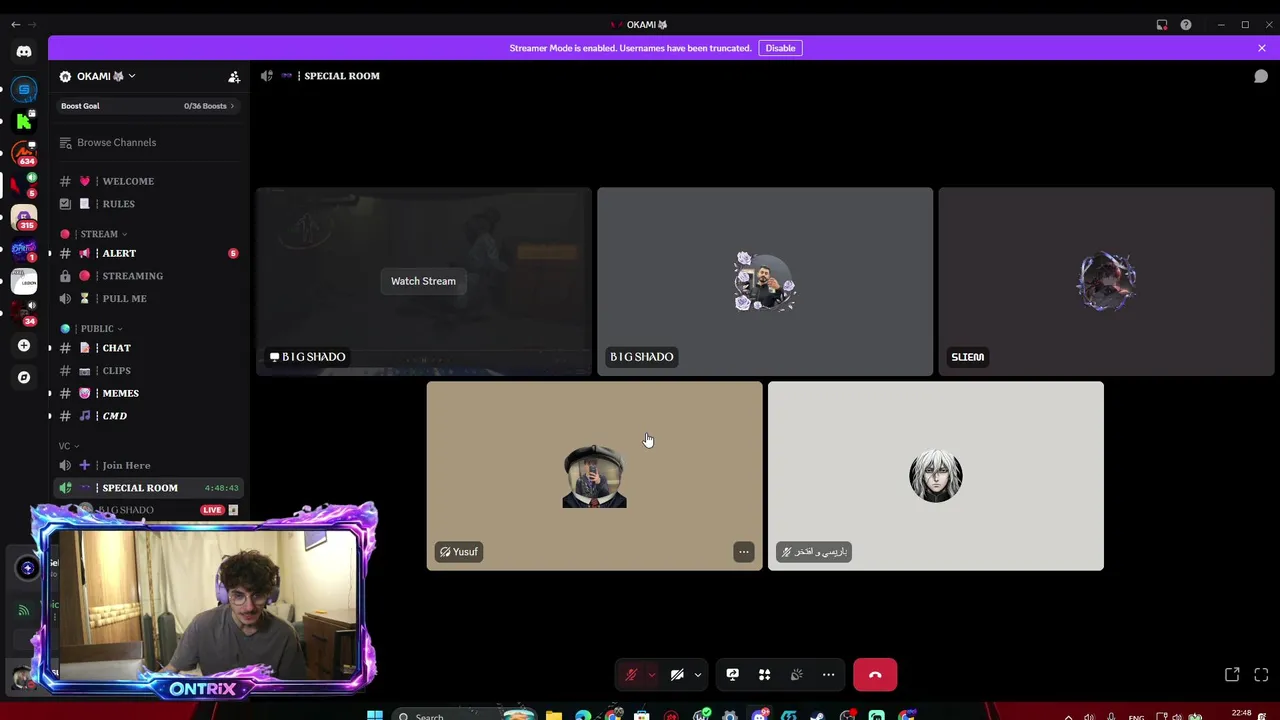Open File Explorer from the taskbar
1280x720 pixels.
(553, 715)
